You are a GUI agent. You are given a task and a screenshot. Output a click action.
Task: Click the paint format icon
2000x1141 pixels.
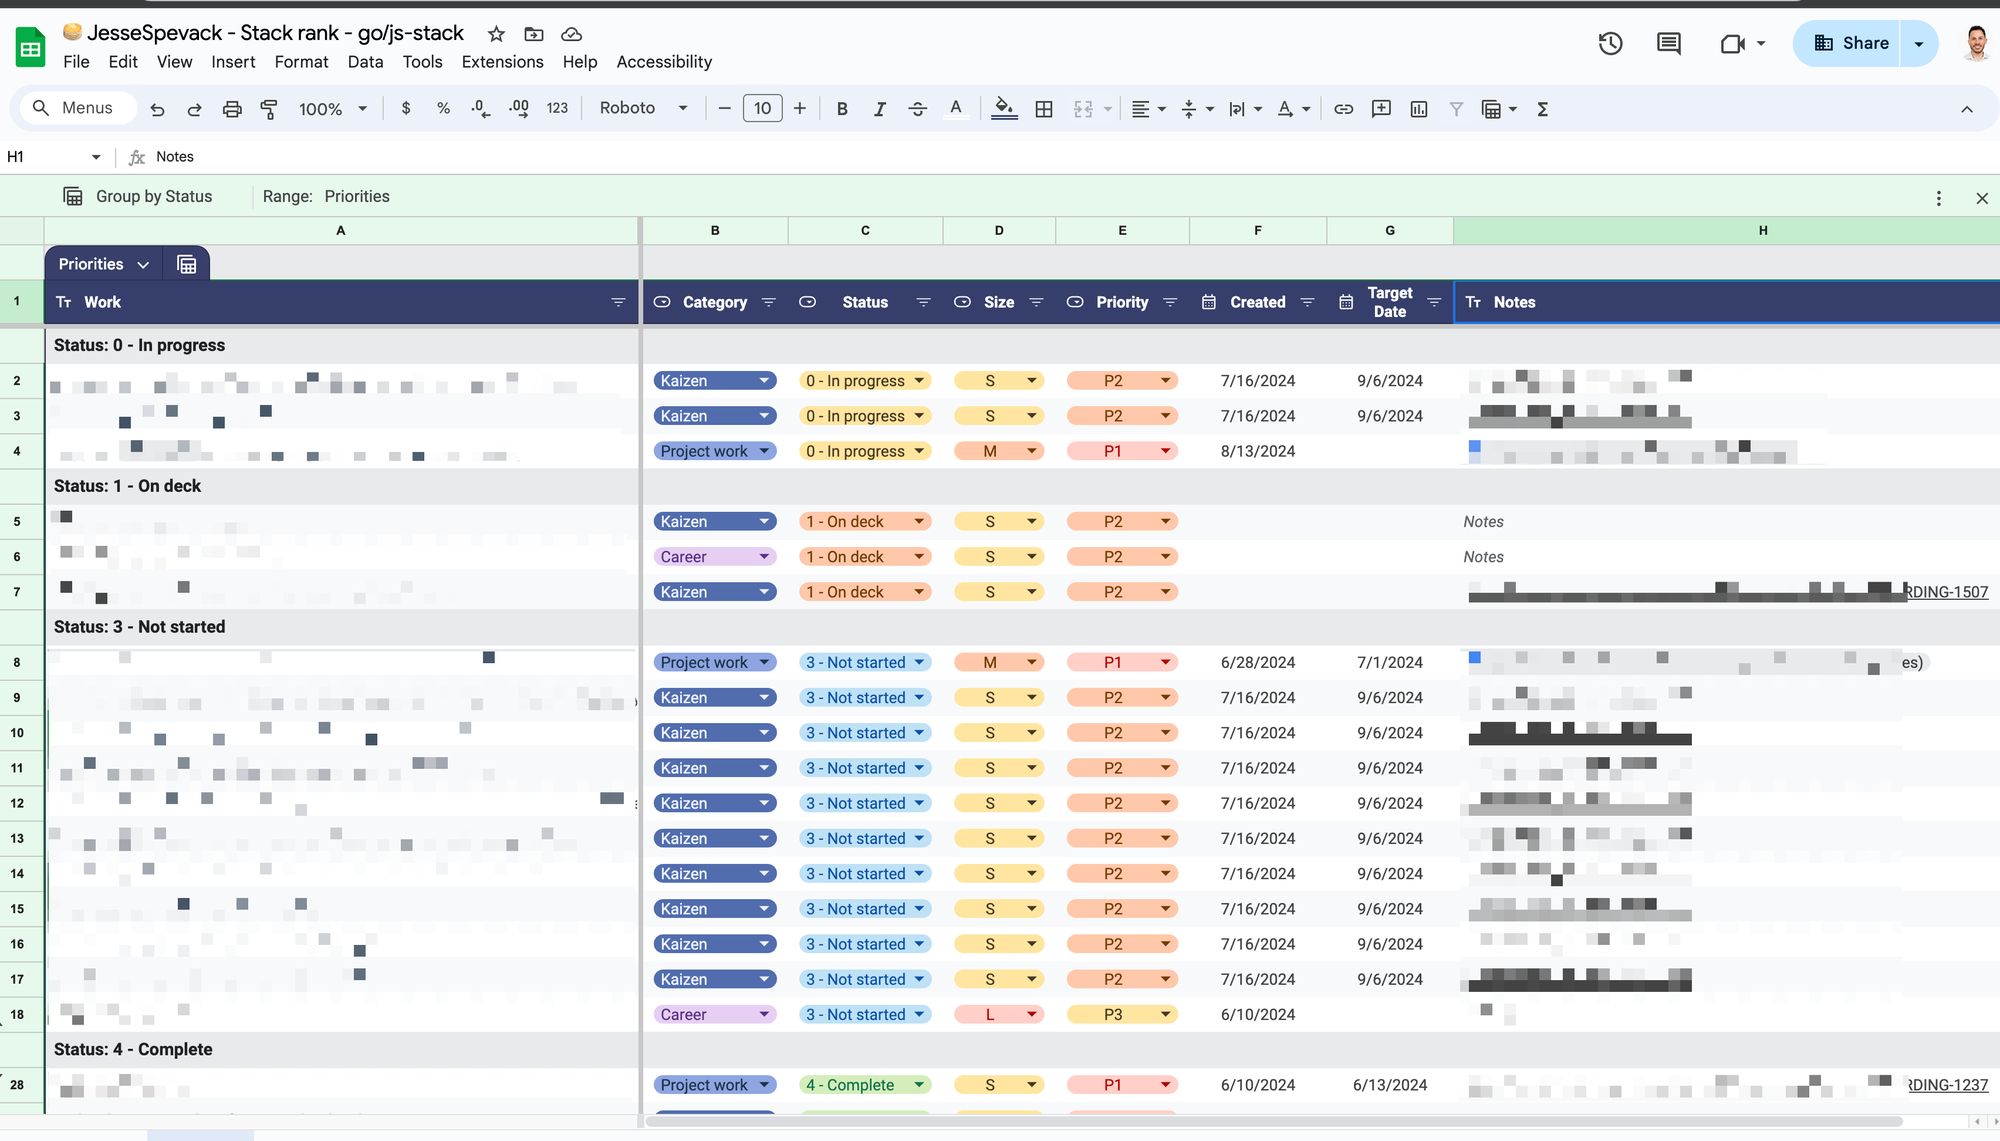269,109
